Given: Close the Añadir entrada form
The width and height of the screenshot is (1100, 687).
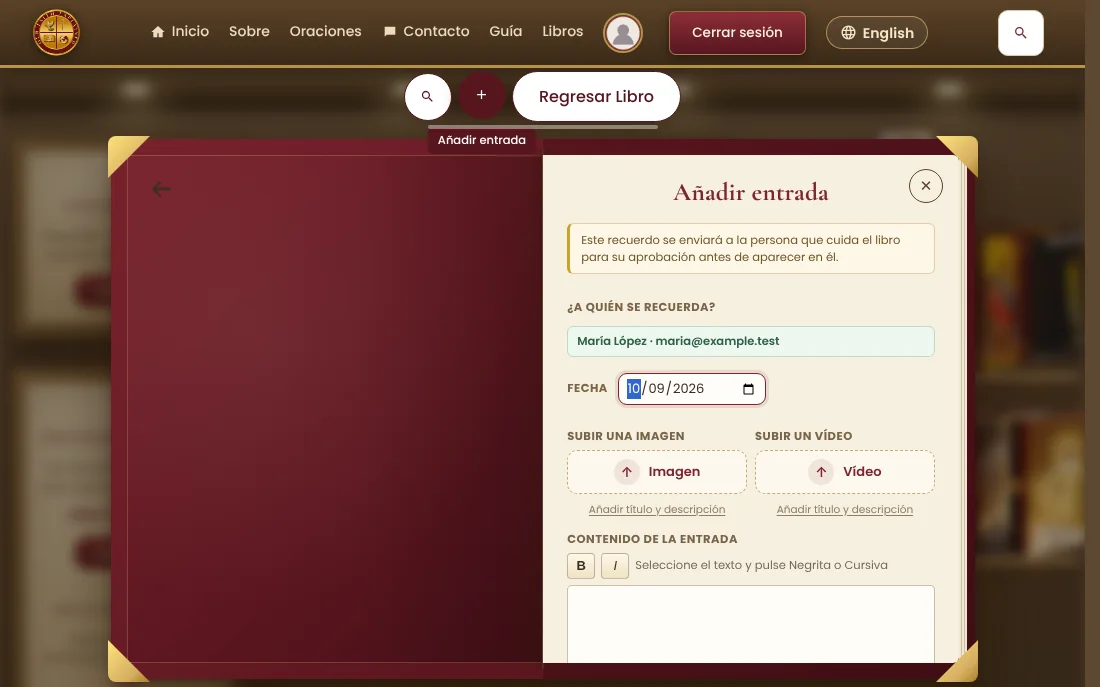Looking at the screenshot, I should (925, 186).
